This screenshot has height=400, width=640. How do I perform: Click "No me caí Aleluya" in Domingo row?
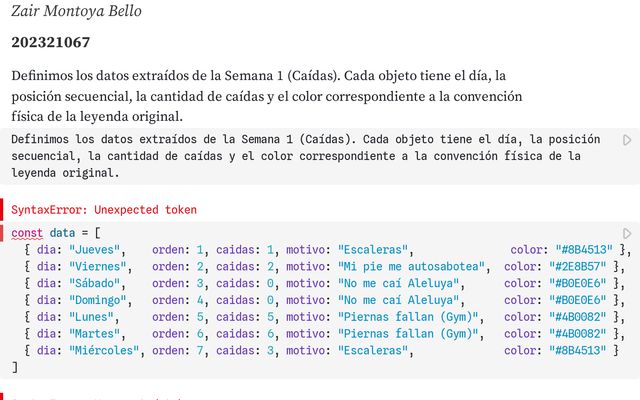point(399,300)
